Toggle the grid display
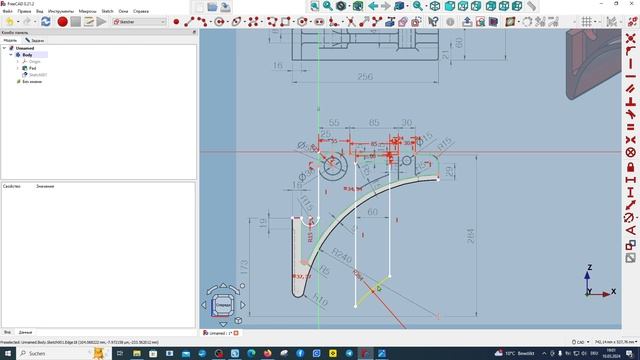640x360 pixels. point(587,22)
